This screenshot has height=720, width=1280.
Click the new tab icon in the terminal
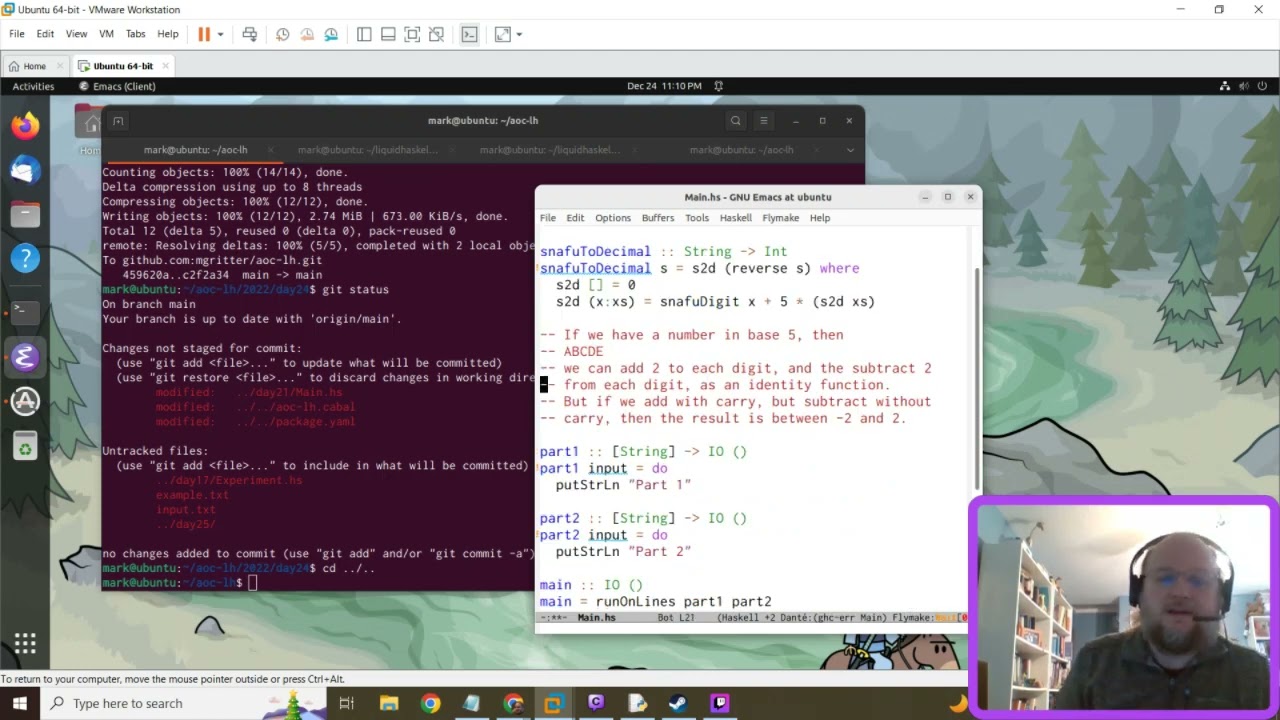[118, 121]
